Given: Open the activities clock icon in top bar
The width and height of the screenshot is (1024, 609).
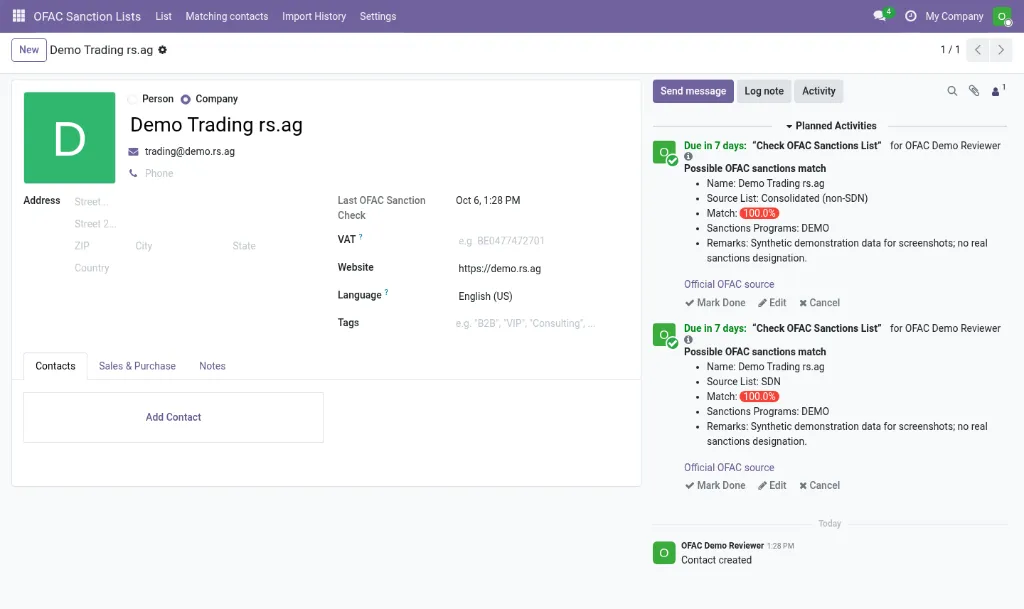Looking at the screenshot, I should pyautogui.click(x=910, y=16).
